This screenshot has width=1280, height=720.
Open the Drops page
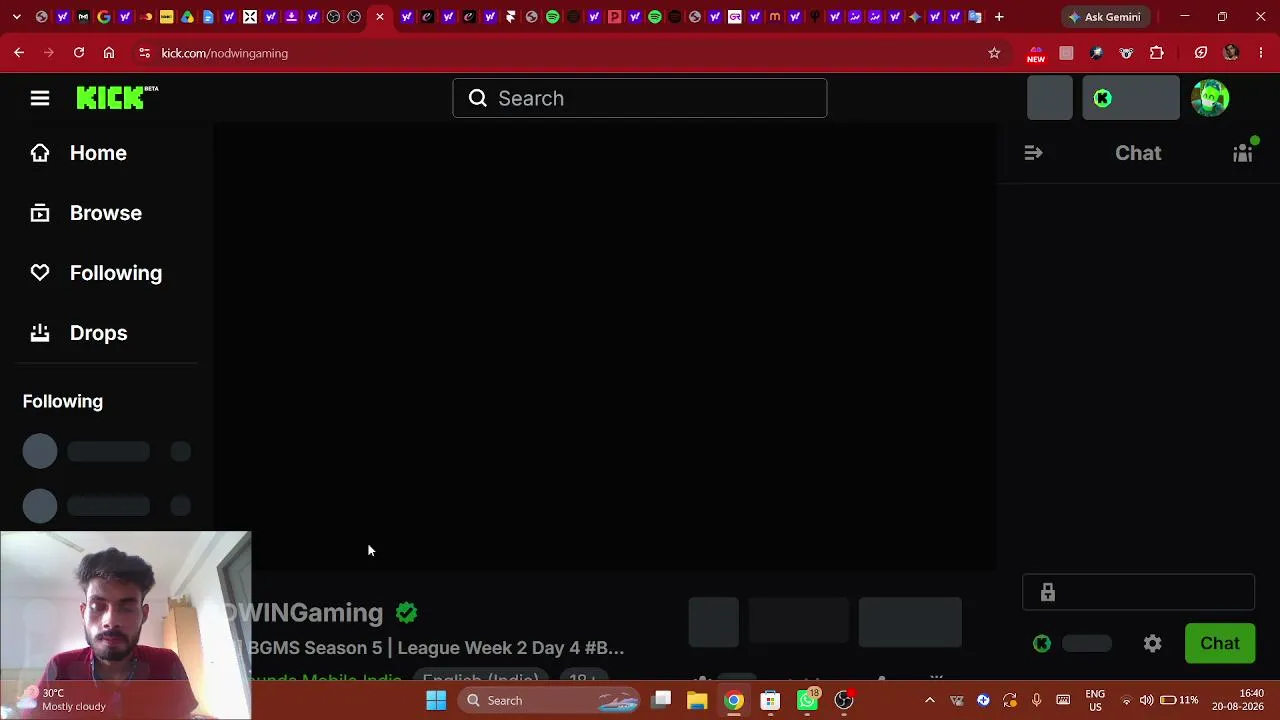pos(98,333)
